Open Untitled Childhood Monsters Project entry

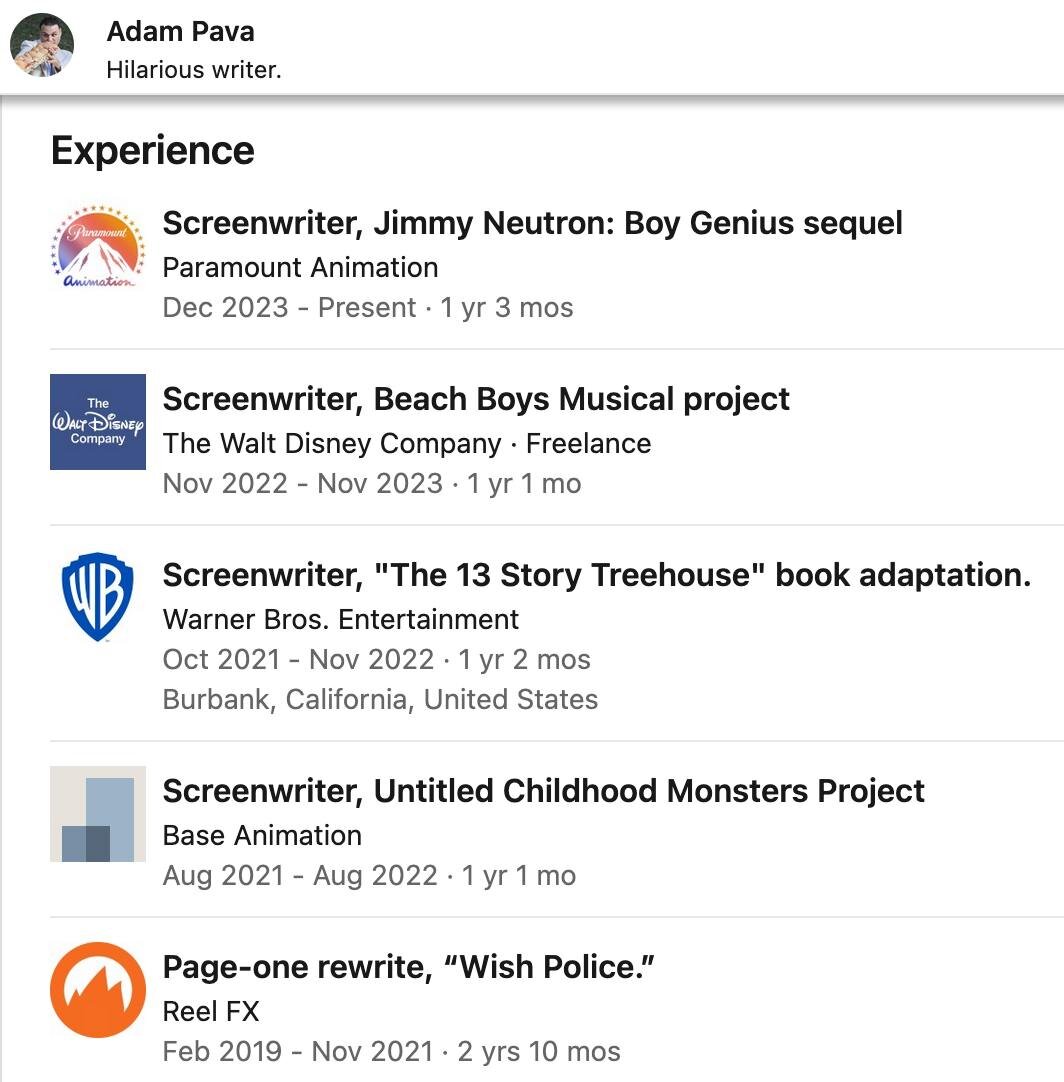(x=543, y=791)
